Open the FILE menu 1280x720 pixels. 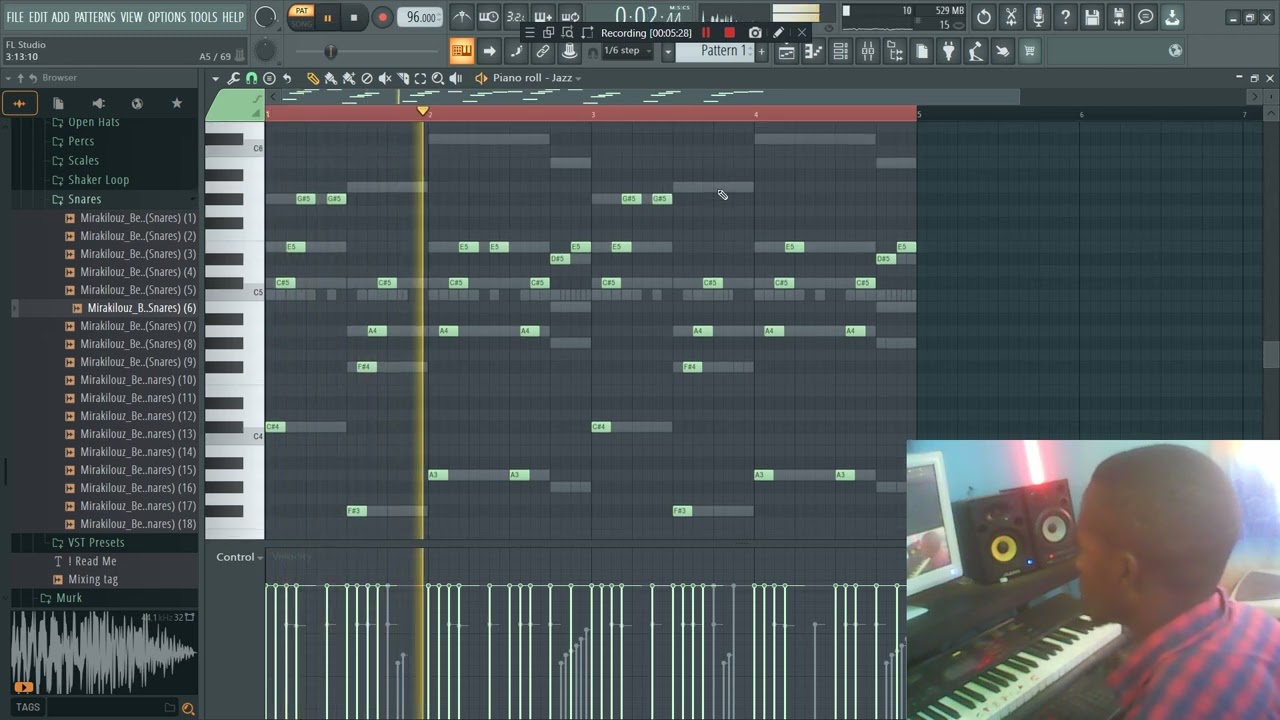click(15, 17)
